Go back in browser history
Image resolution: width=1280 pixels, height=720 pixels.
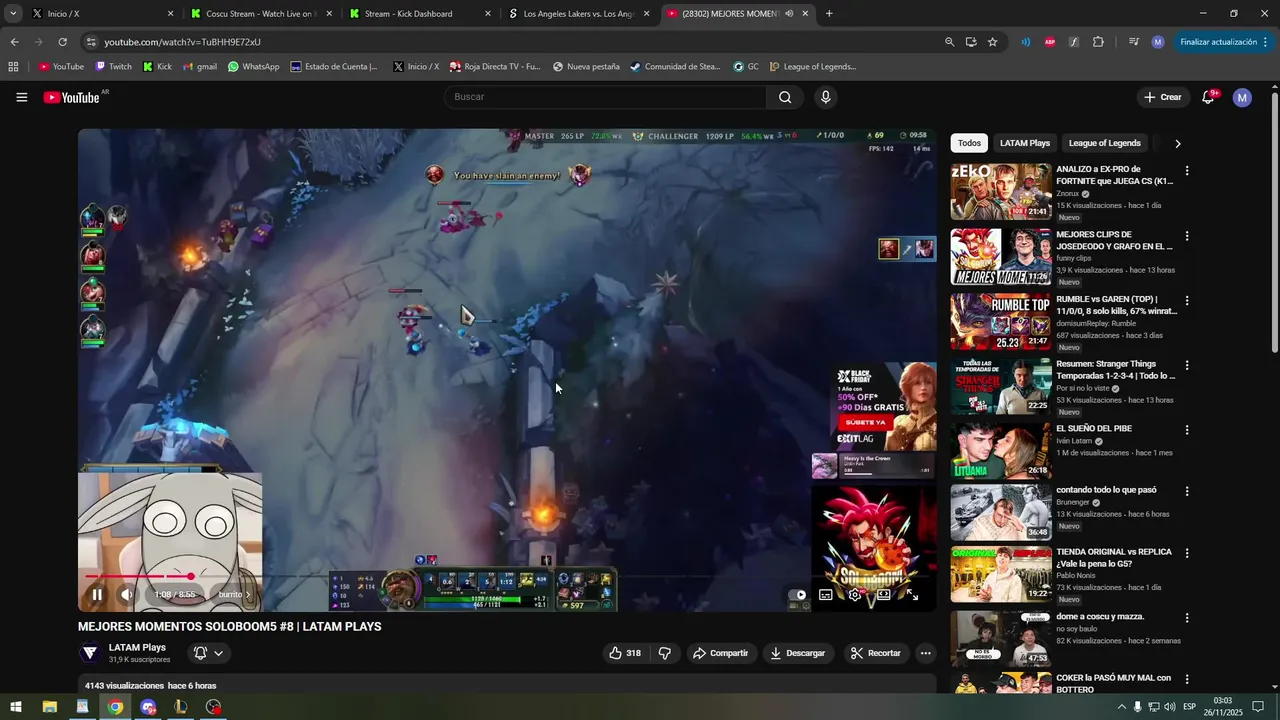14,42
